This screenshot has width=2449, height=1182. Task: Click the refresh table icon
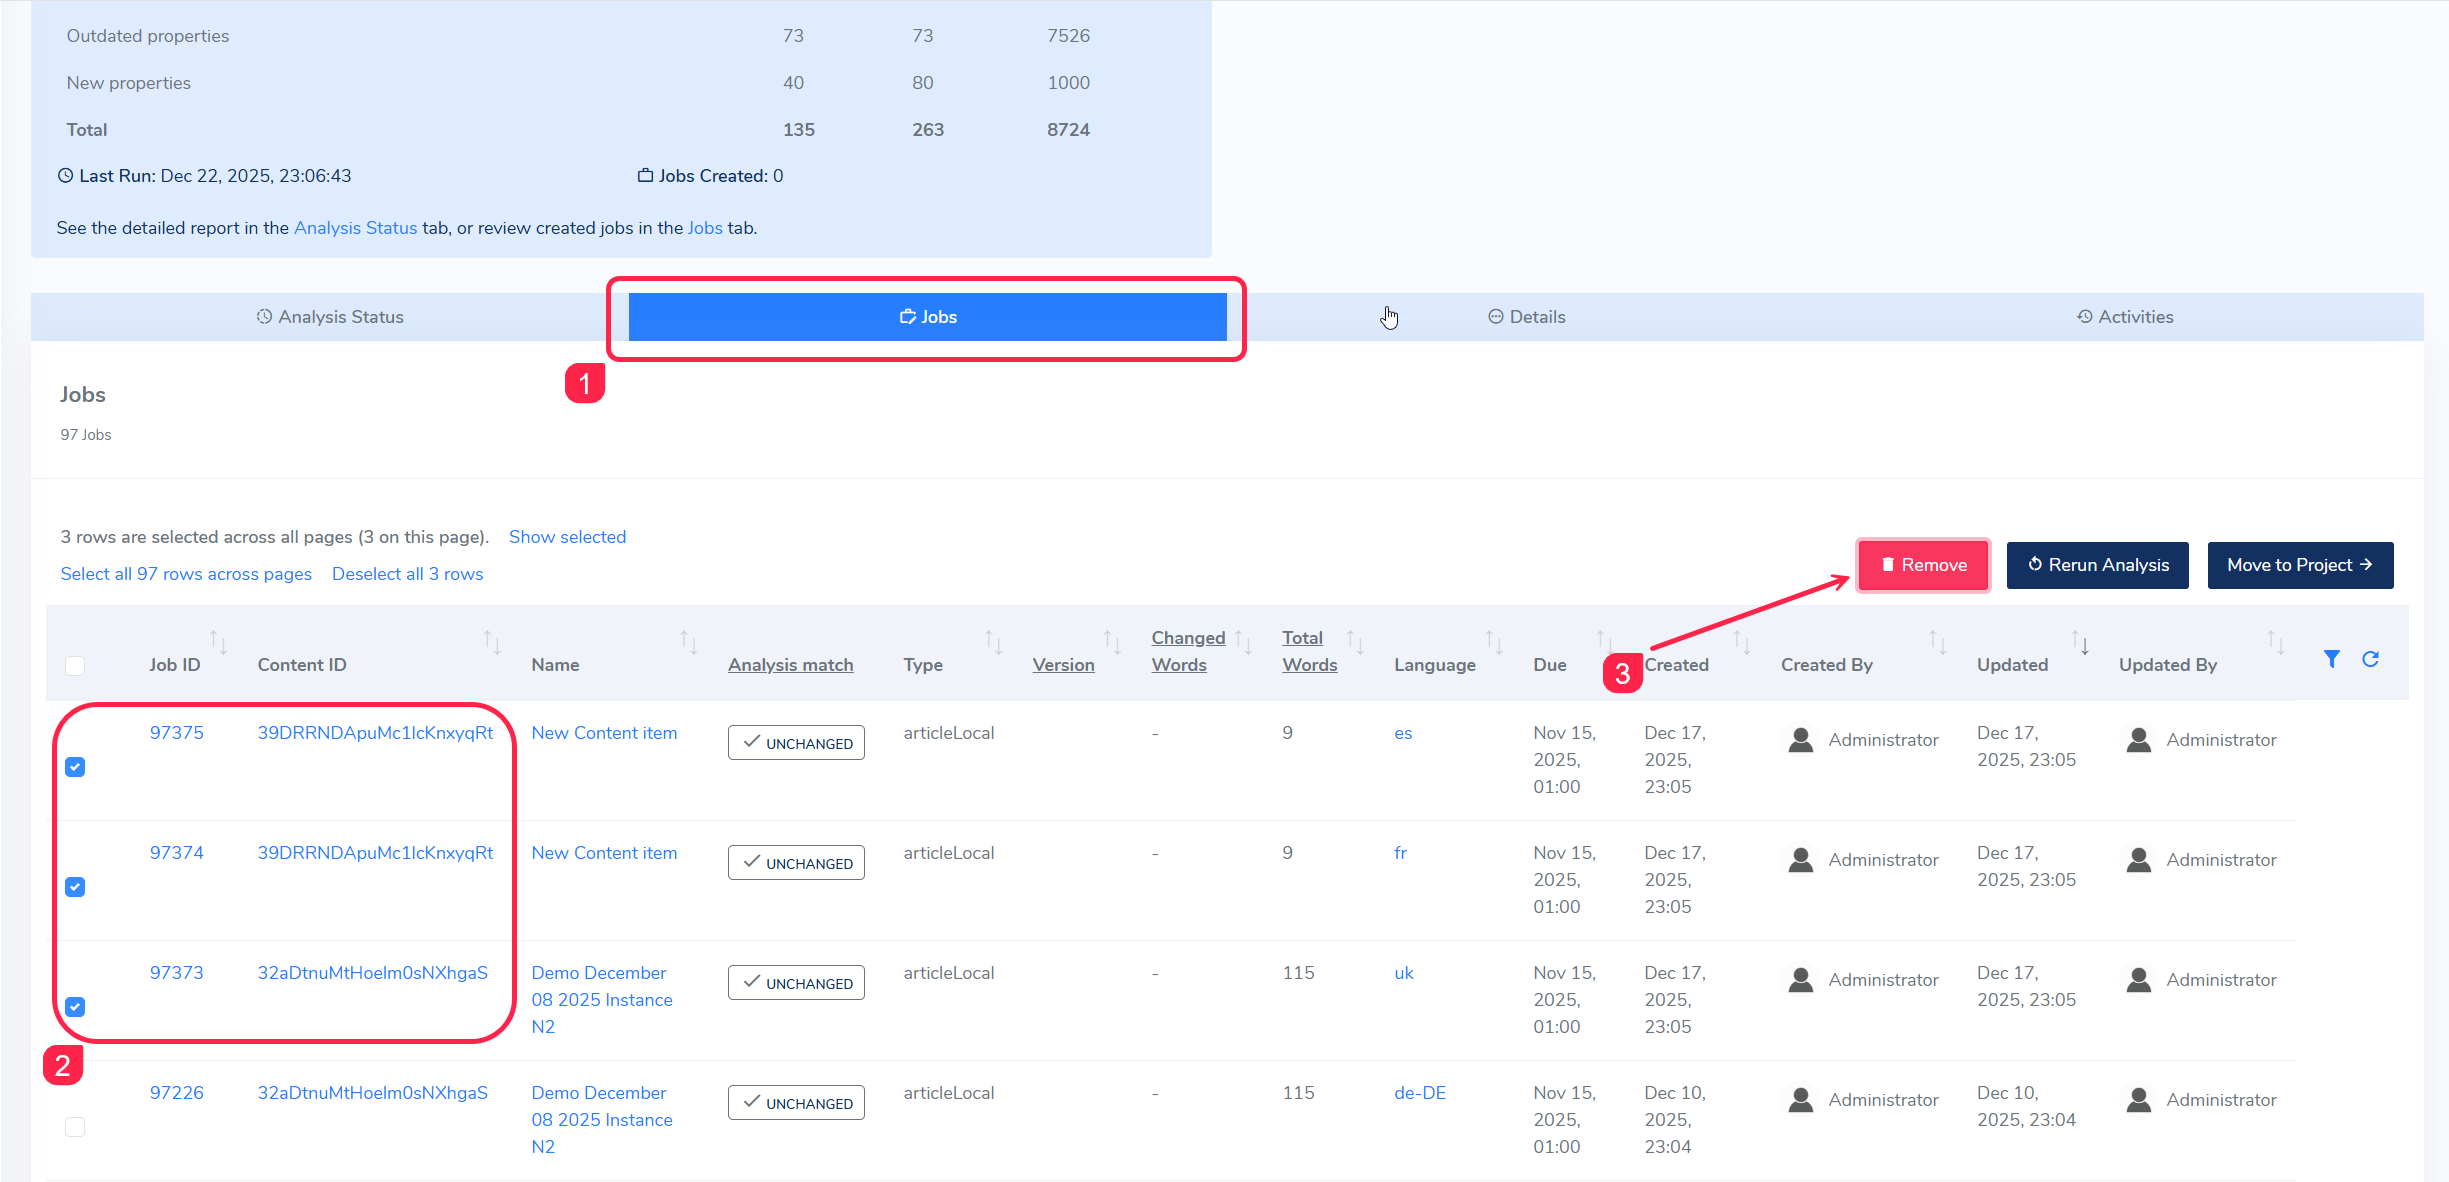2370,659
